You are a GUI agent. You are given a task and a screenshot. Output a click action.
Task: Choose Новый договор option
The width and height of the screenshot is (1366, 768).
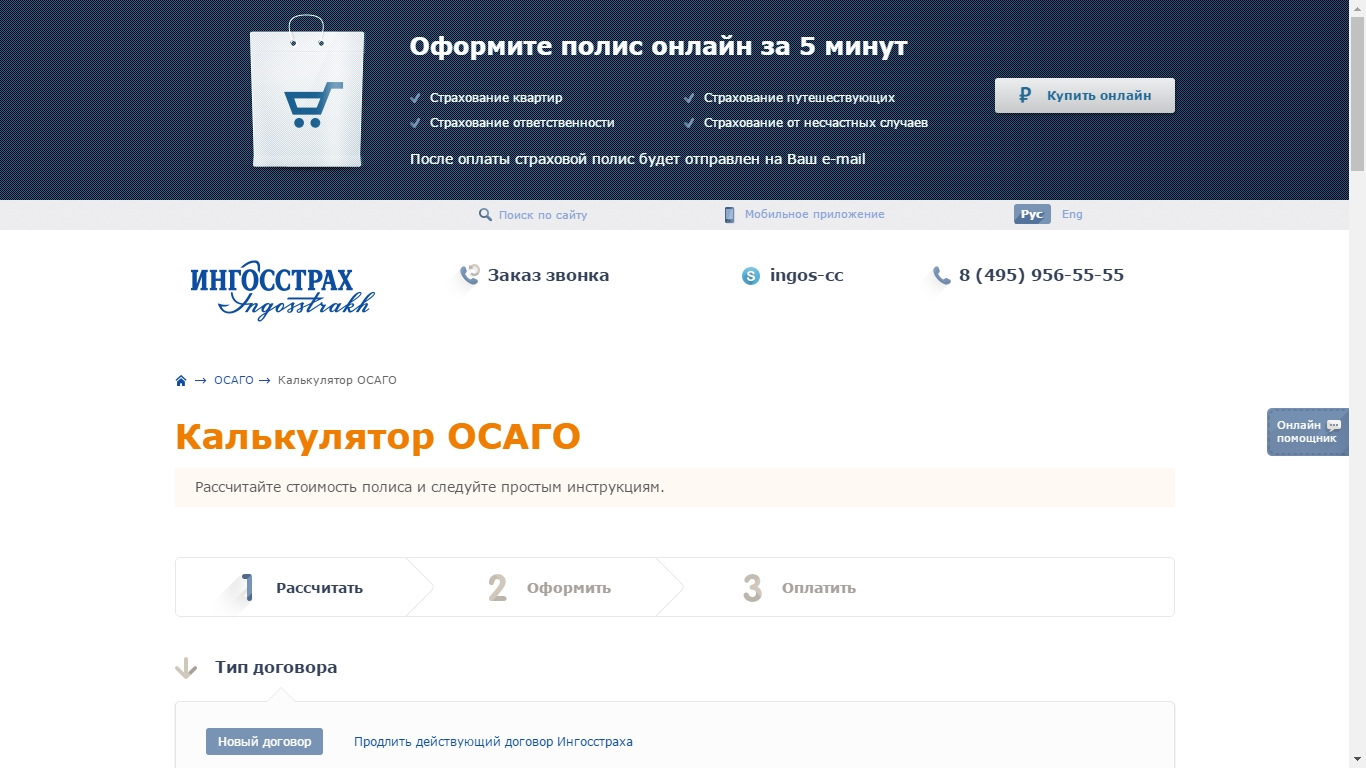click(x=264, y=742)
